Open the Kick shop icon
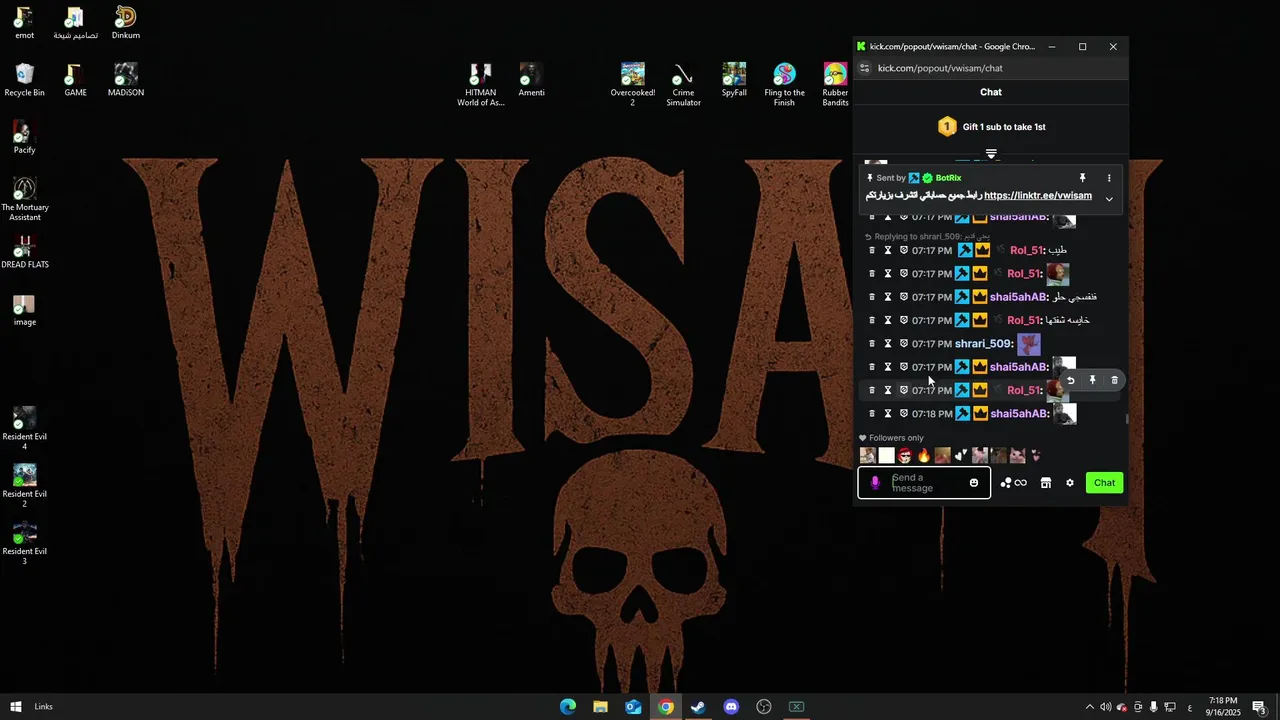This screenshot has width=1280, height=720. tap(1046, 483)
